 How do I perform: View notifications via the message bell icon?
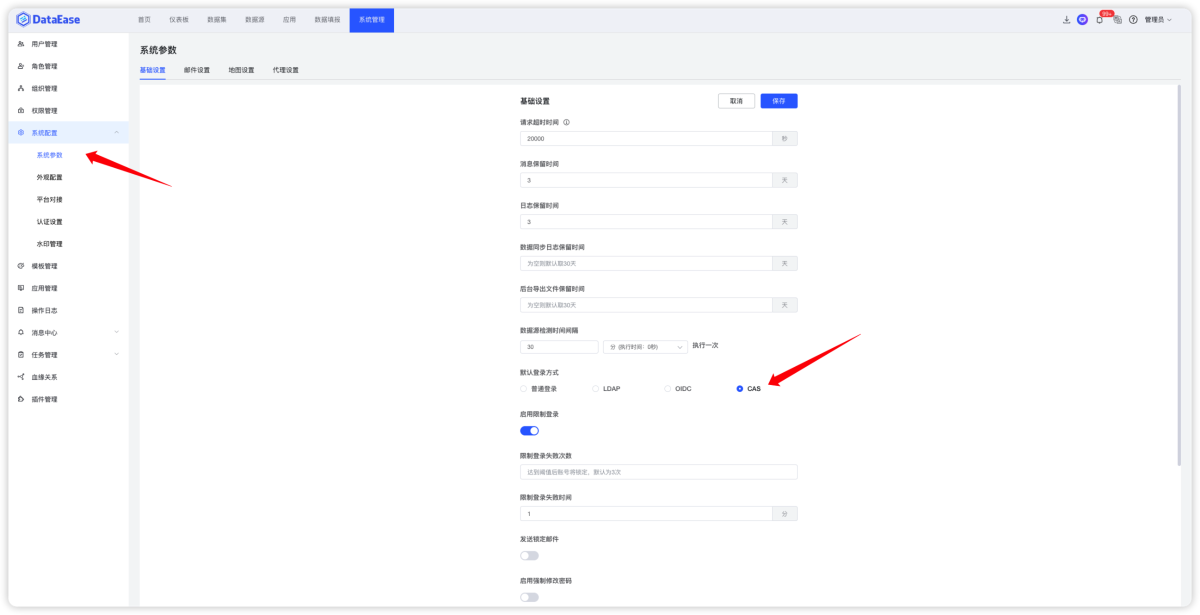[x=1100, y=20]
